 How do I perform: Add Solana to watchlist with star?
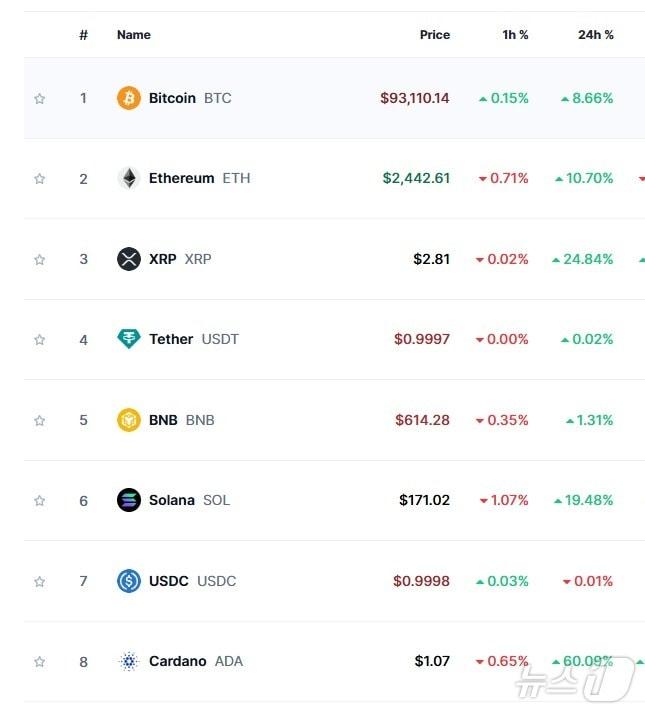tap(40, 501)
